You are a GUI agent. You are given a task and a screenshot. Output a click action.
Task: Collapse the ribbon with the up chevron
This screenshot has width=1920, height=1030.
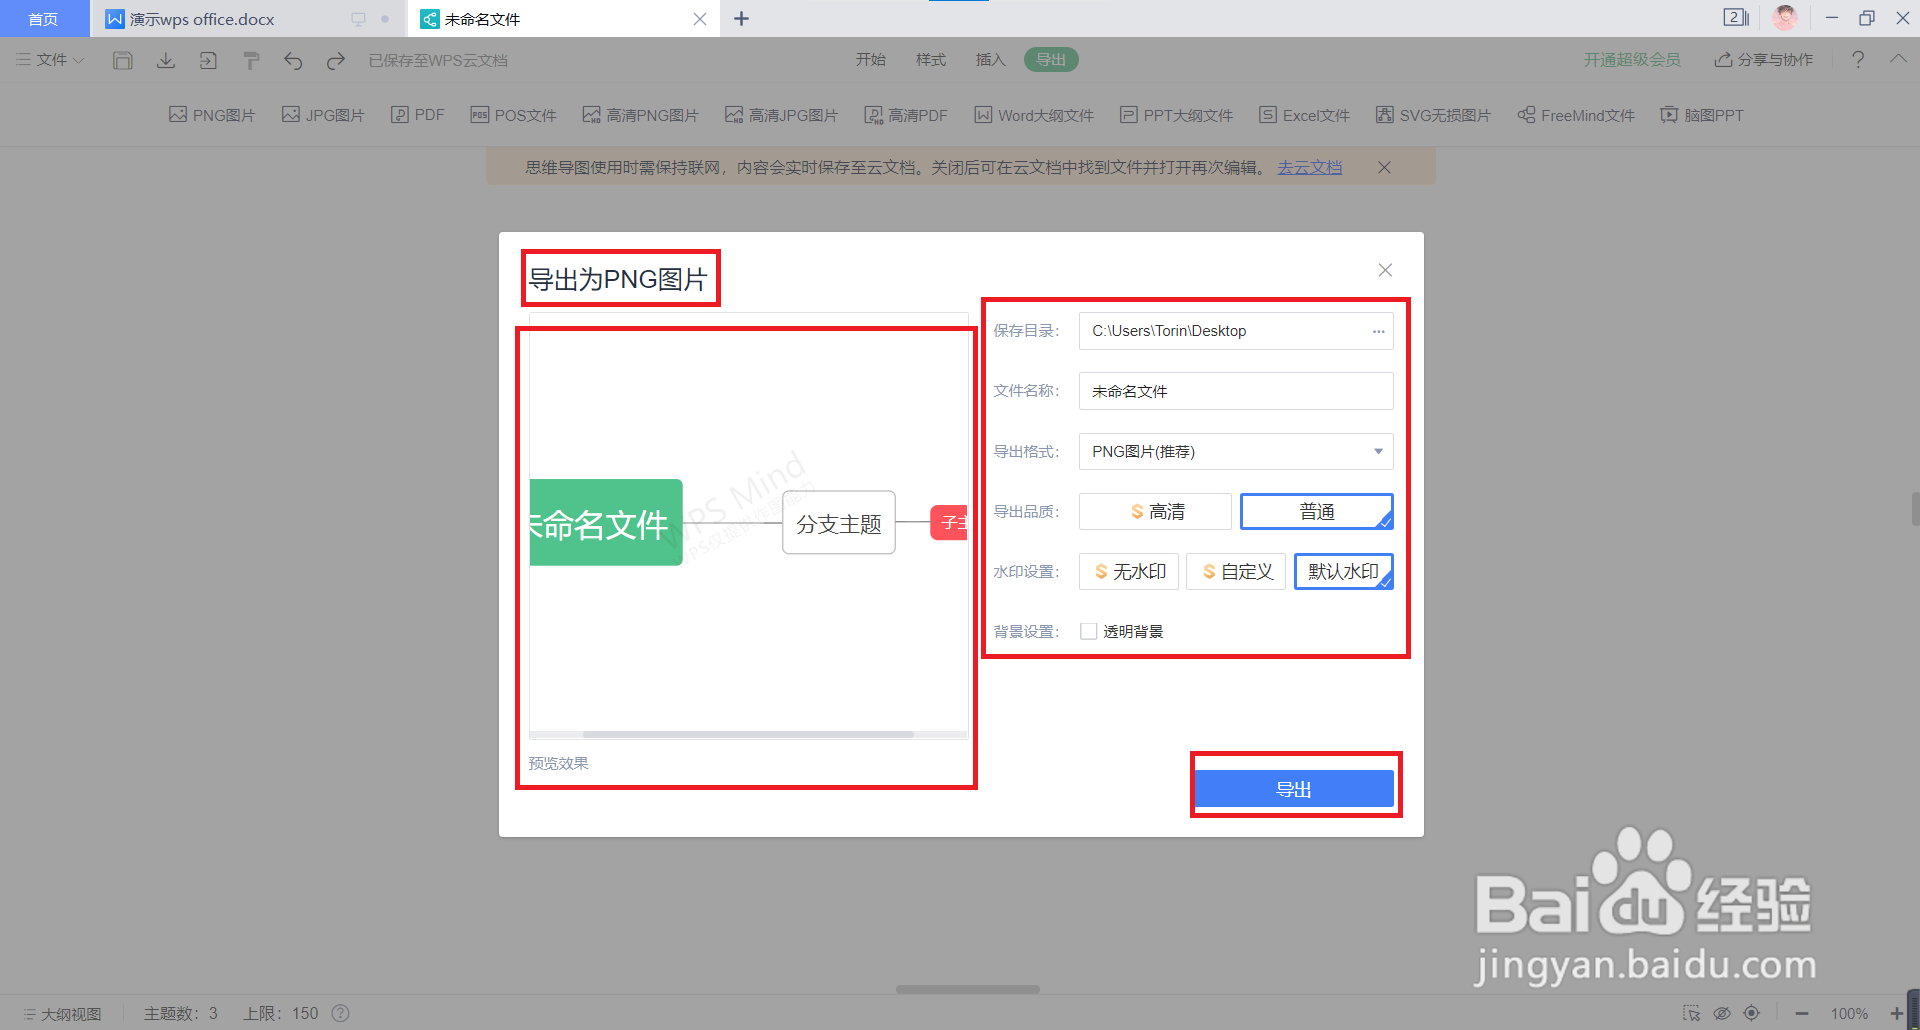(1898, 59)
